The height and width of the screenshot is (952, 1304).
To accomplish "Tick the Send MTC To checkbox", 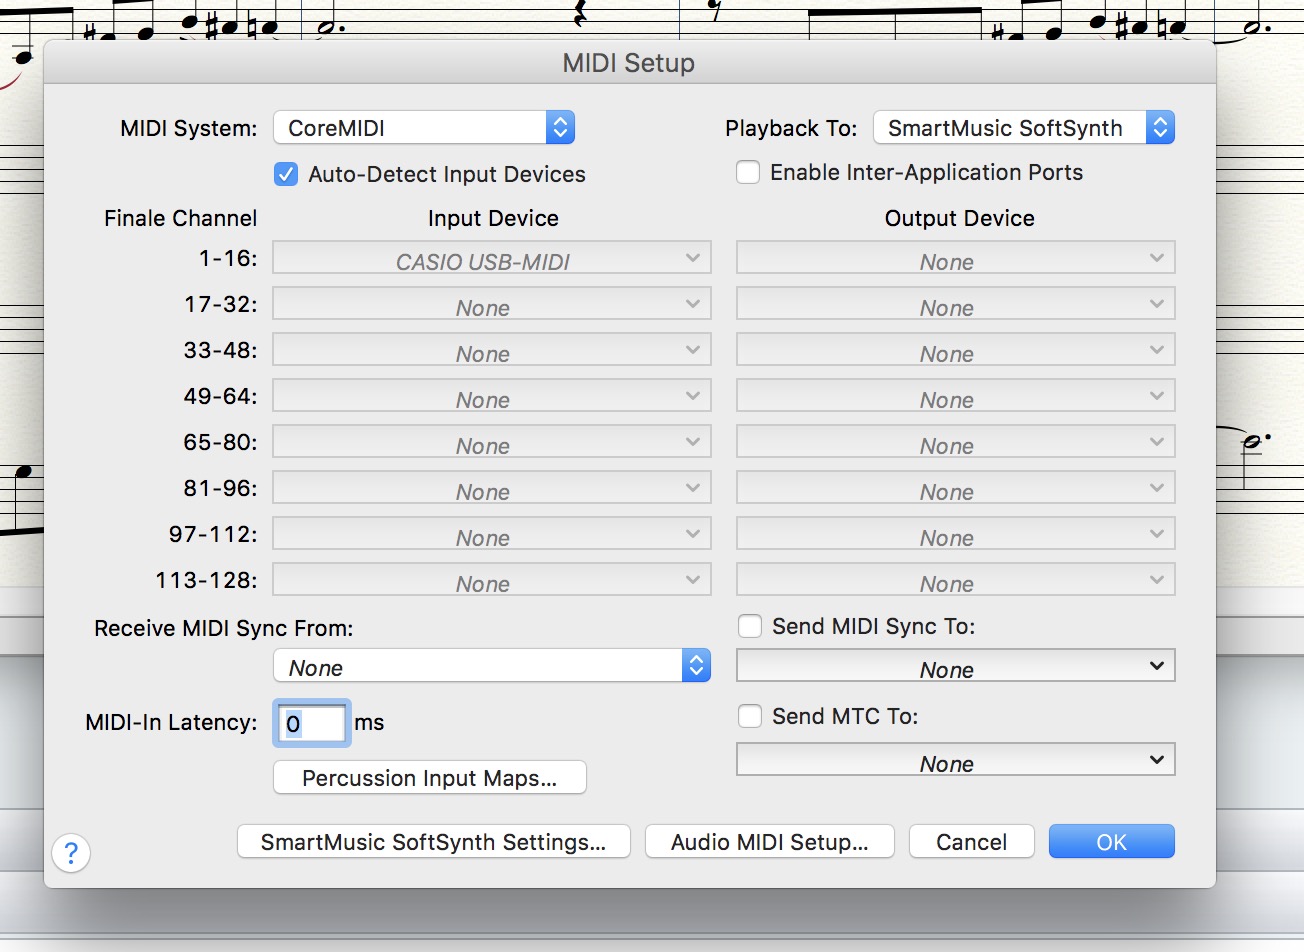I will pyautogui.click(x=749, y=716).
